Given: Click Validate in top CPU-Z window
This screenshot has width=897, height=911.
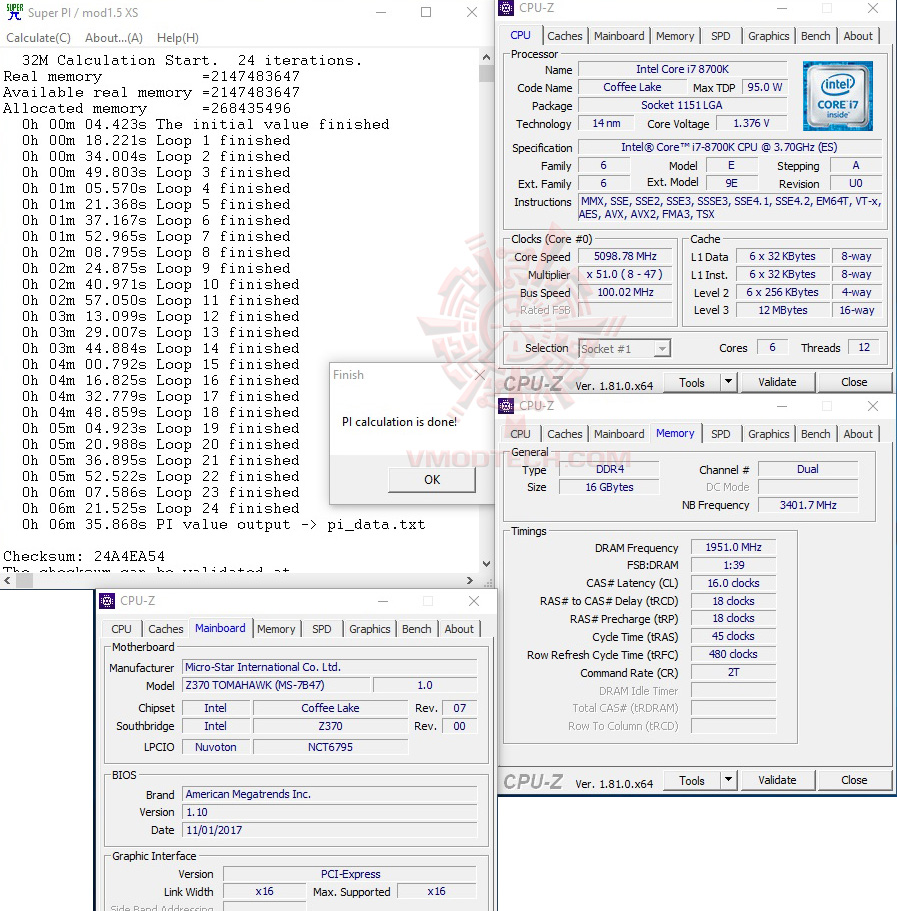Looking at the screenshot, I should (777, 382).
